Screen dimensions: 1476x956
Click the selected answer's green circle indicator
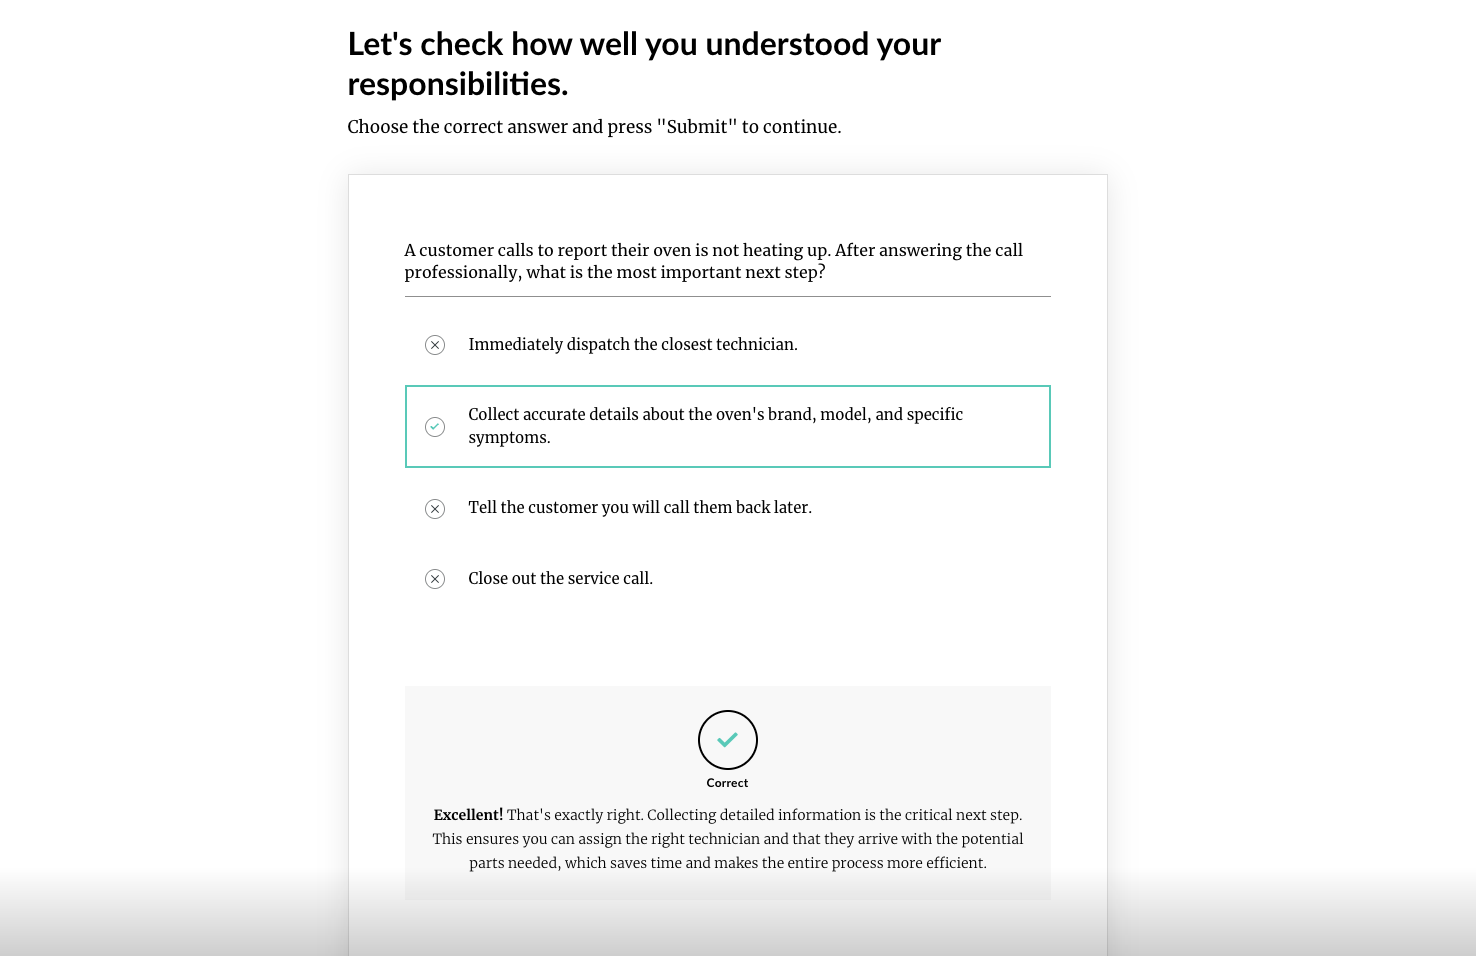435,426
